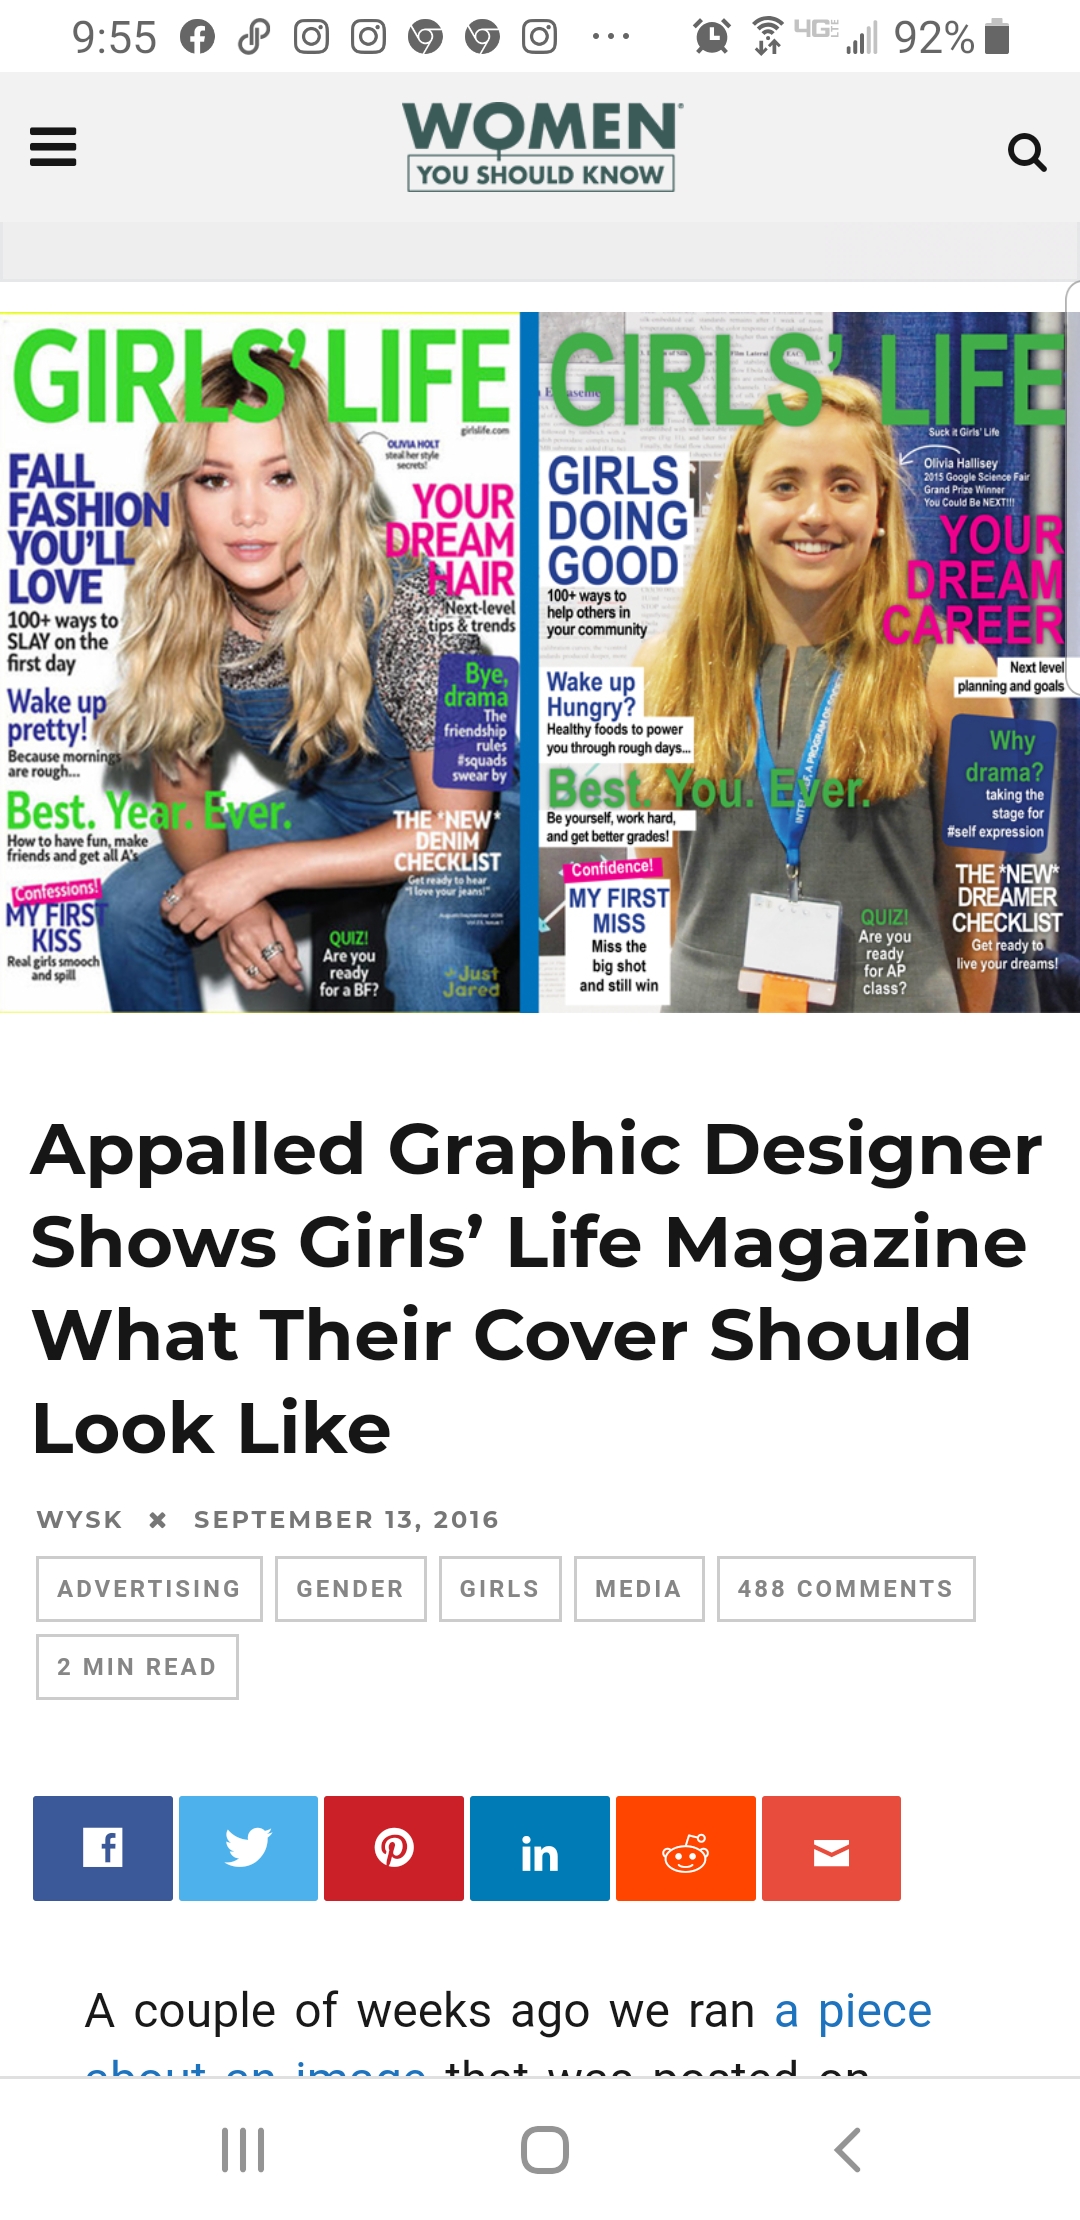1080x2220 pixels.
Task: Share article on Twitter
Action: 248,1848
